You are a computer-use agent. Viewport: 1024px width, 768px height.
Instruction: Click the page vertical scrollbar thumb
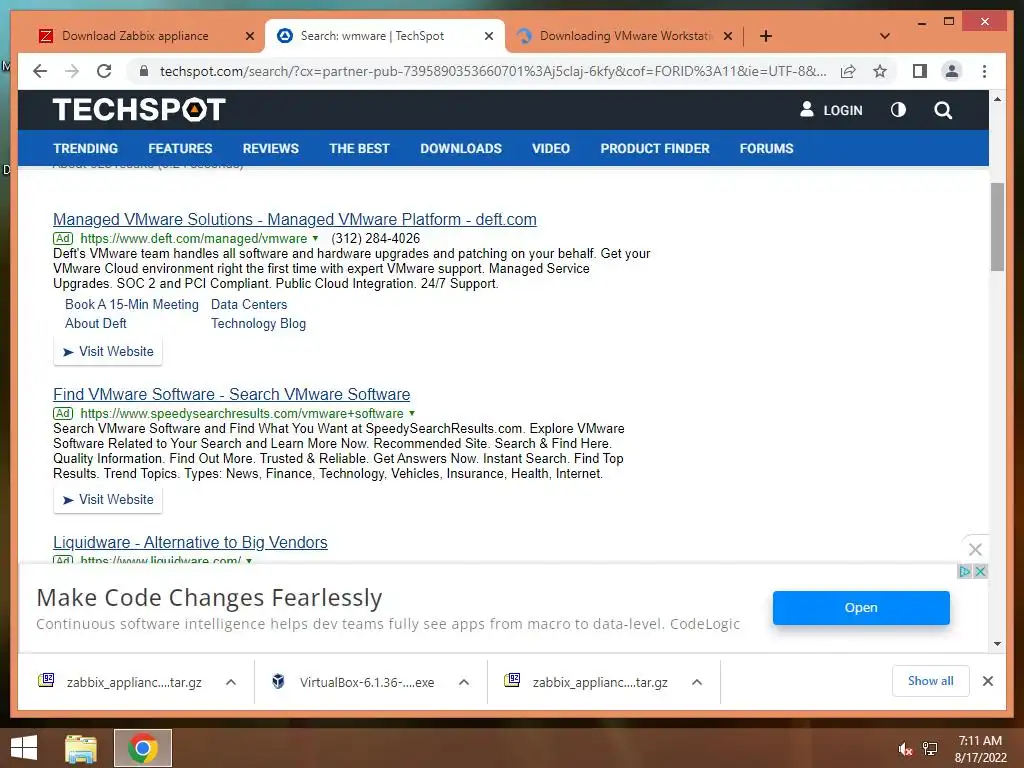coord(997,227)
